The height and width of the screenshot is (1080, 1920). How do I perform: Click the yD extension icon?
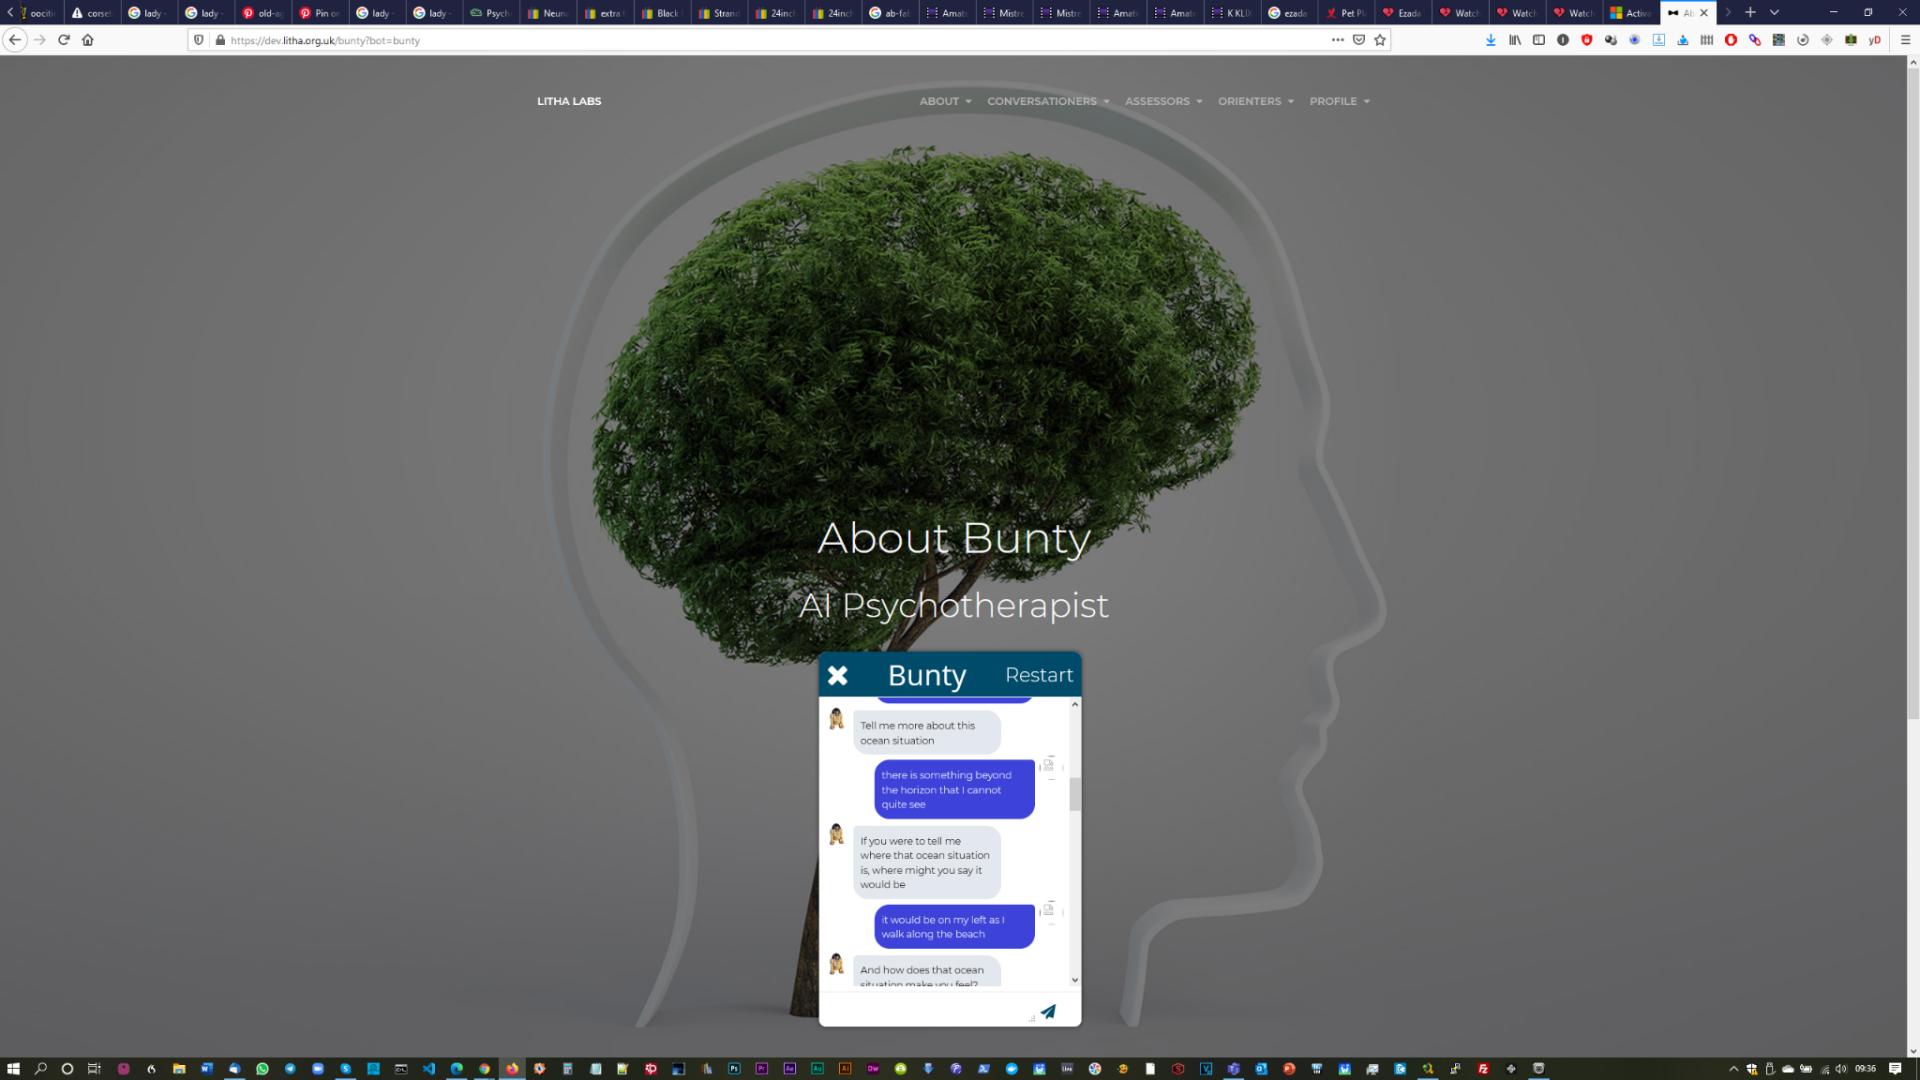click(x=1875, y=40)
